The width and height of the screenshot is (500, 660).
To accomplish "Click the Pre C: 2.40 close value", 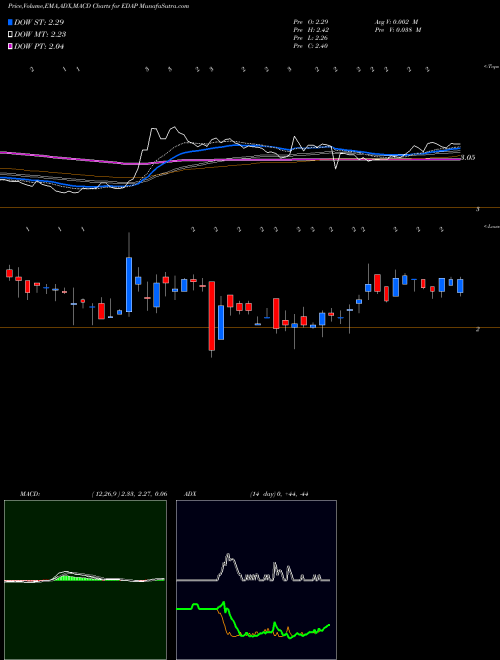I will pyautogui.click(x=311, y=46).
